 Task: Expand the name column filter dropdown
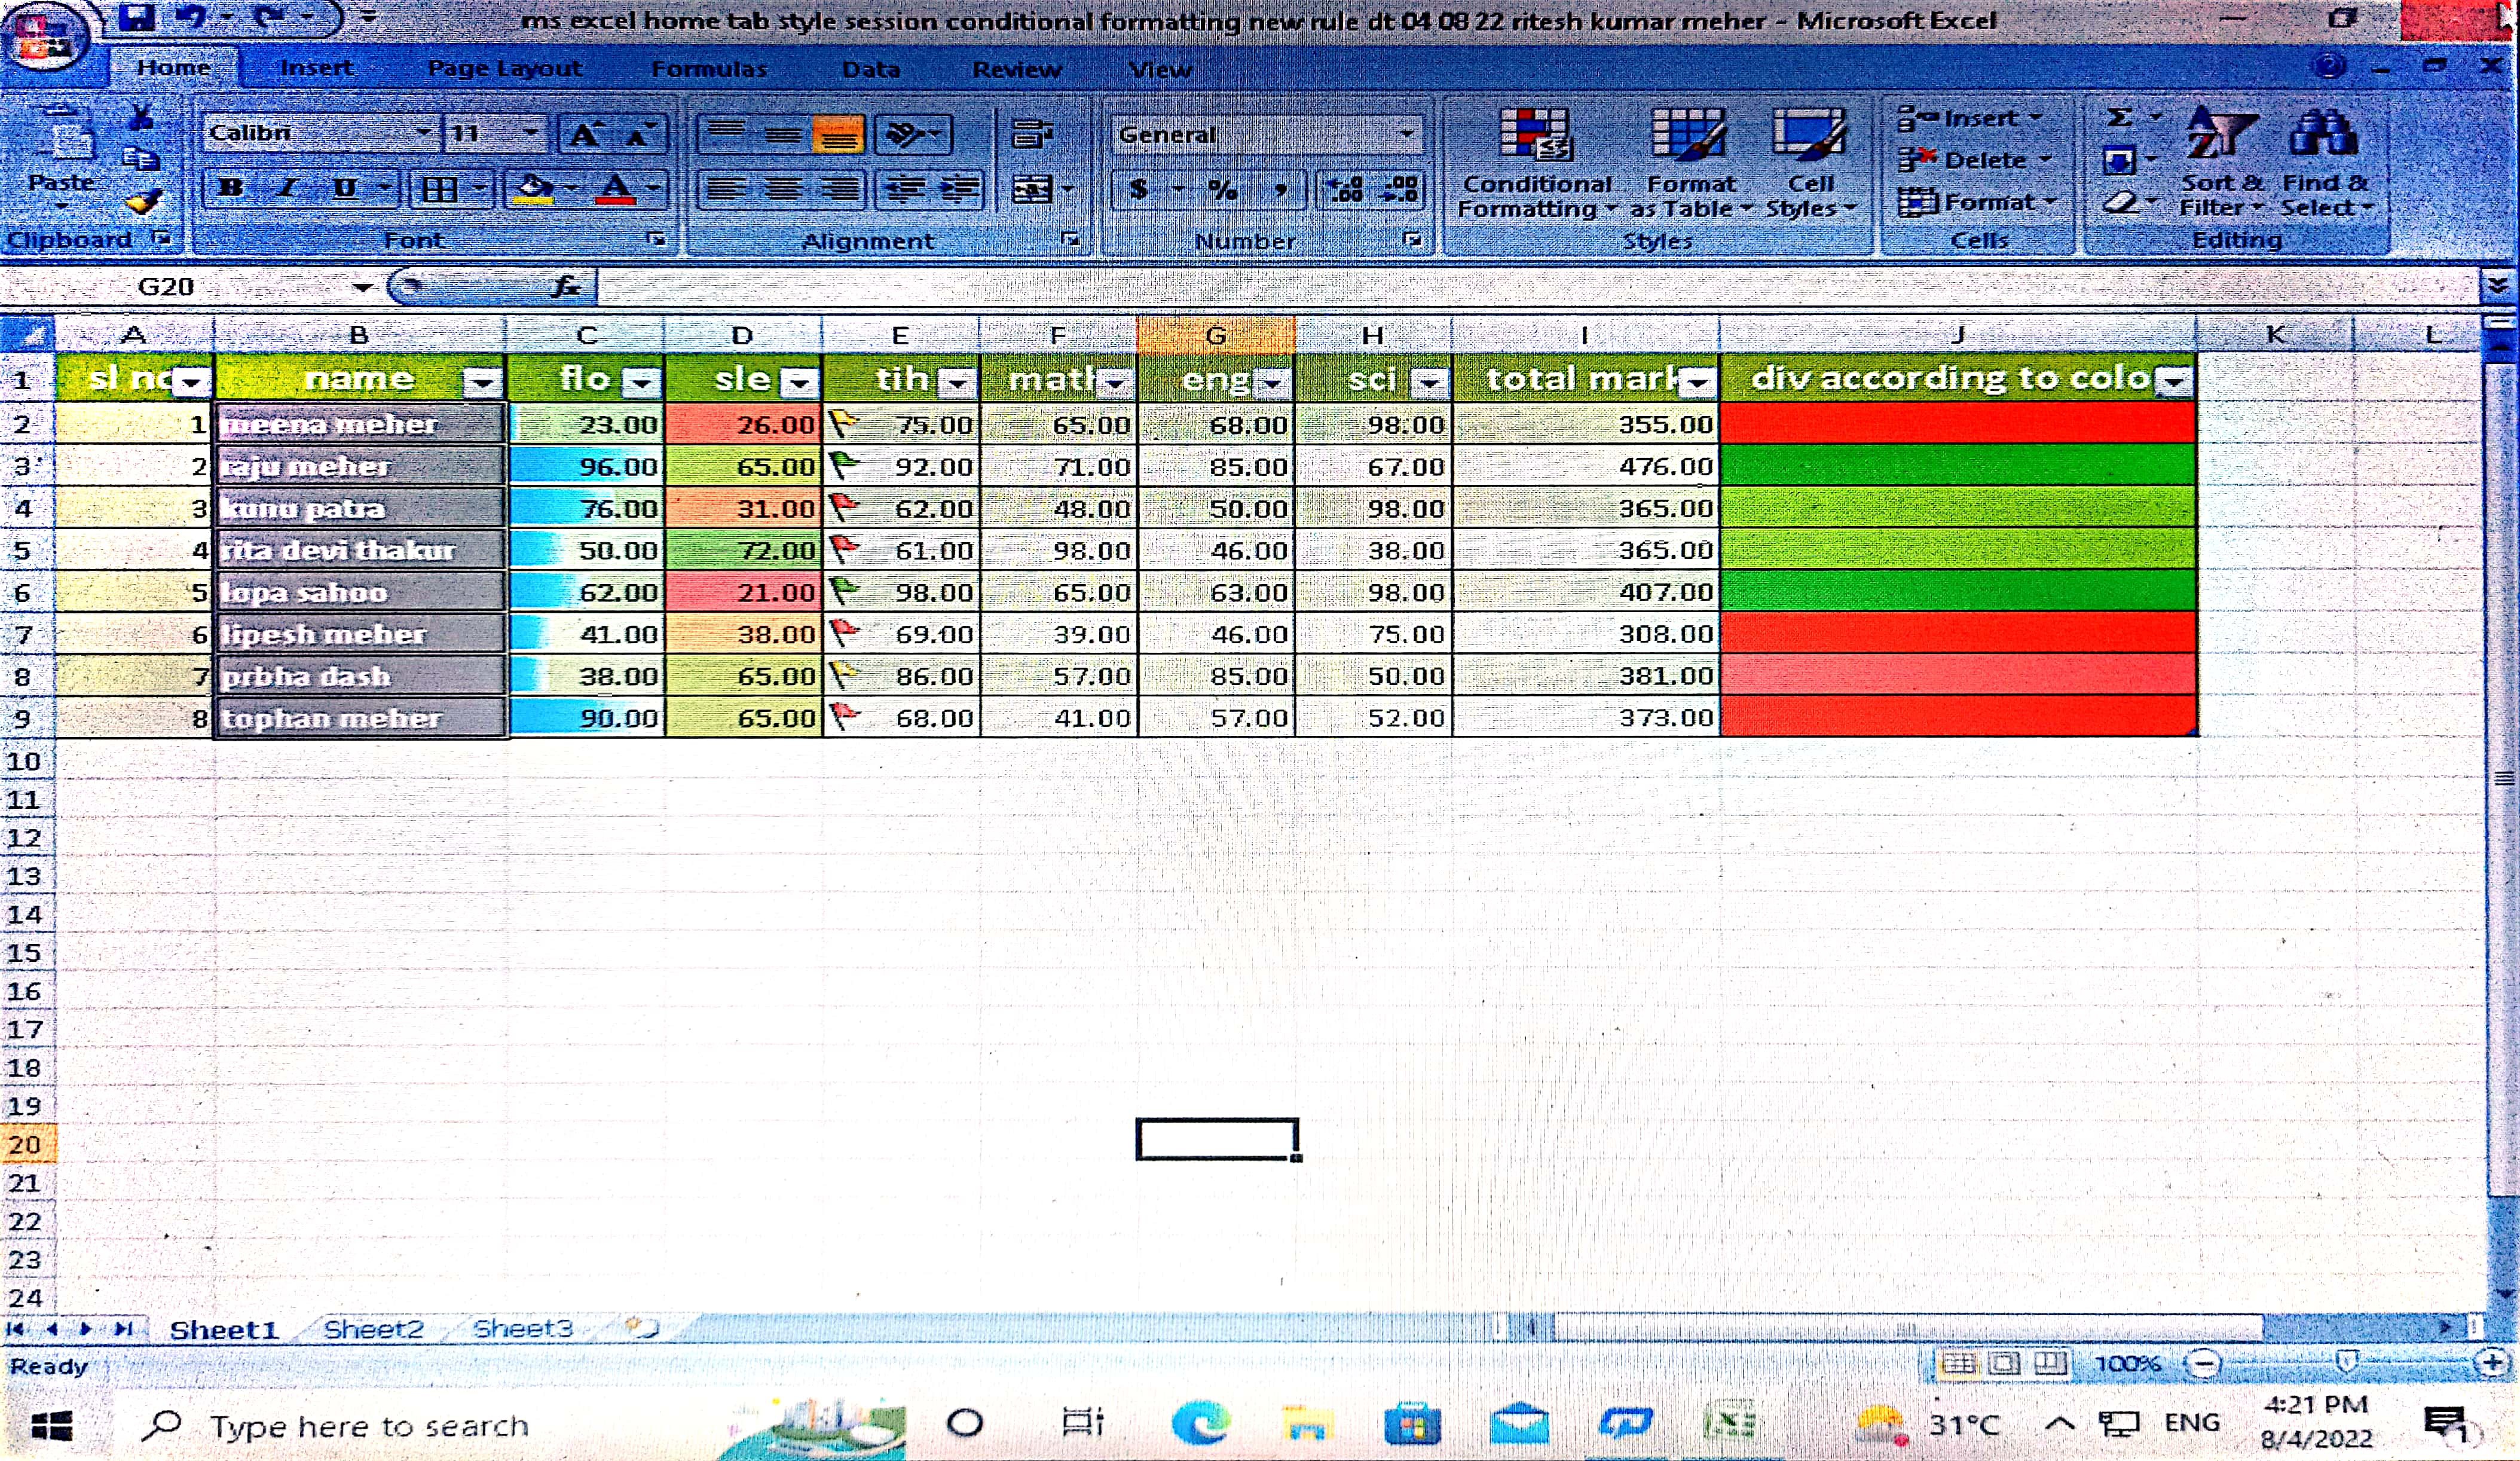(482, 381)
